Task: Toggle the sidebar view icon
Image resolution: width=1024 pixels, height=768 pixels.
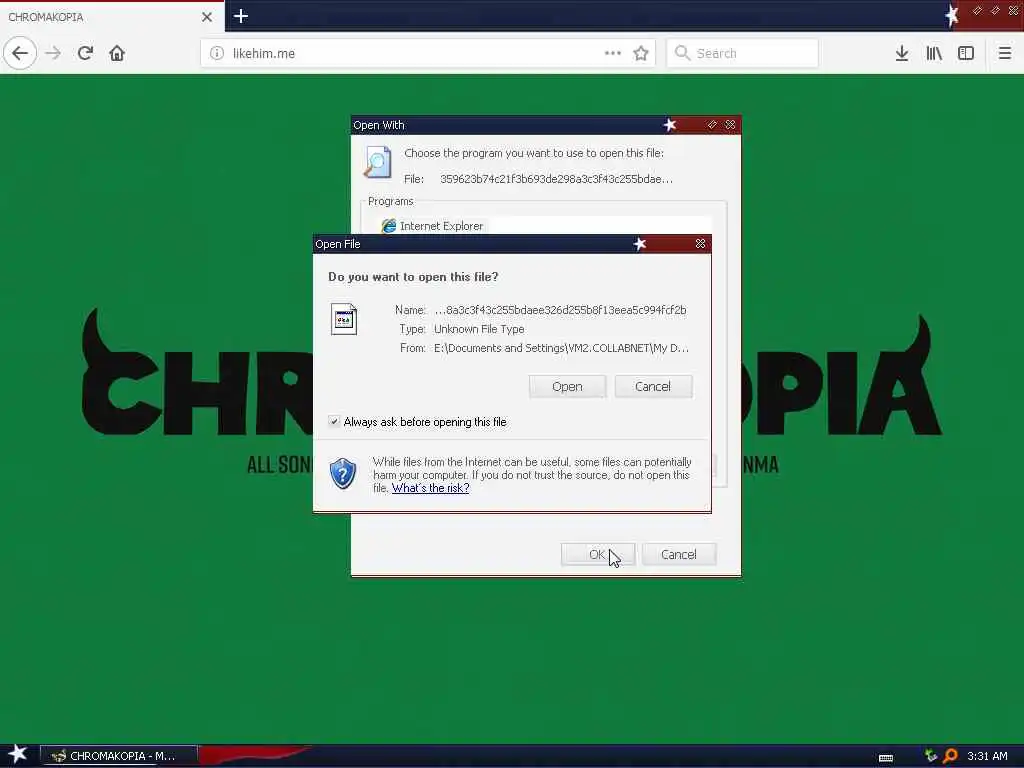Action: (x=966, y=53)
